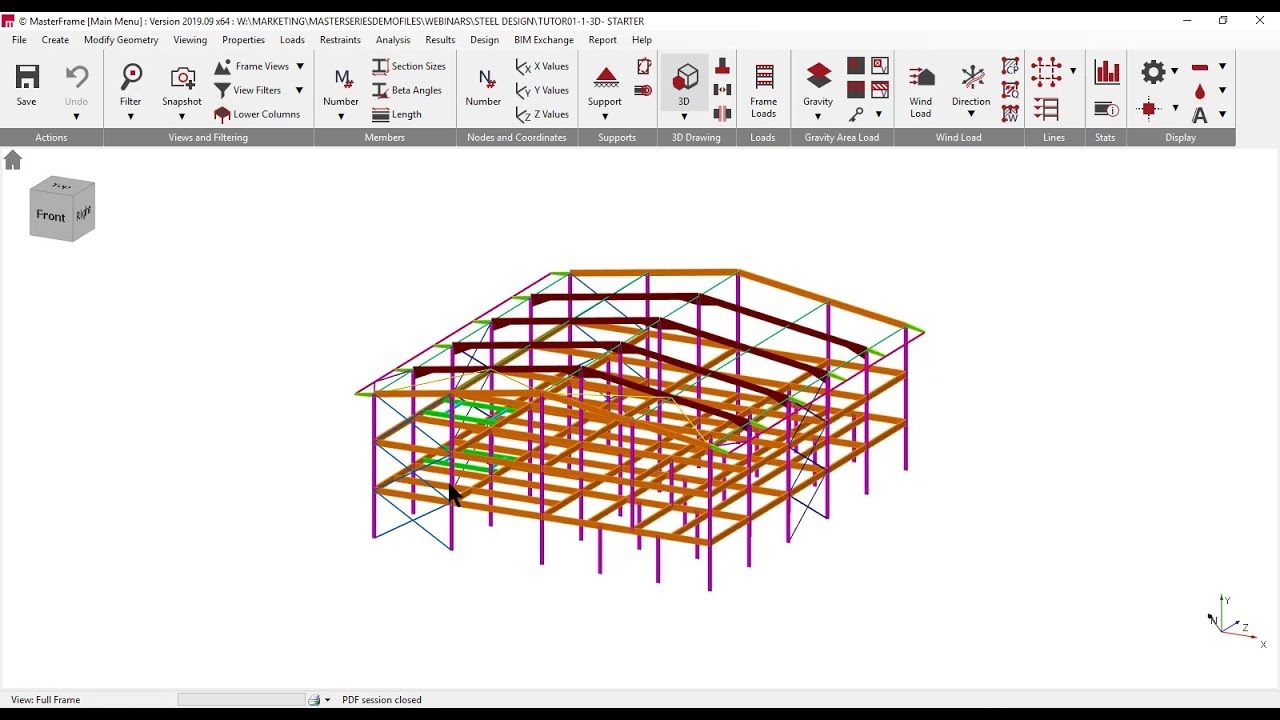This screenshot has height=720, width=1280.
Task: Click the Undo arrow icon
Action: pyautogui.click(x=77, y=77)
